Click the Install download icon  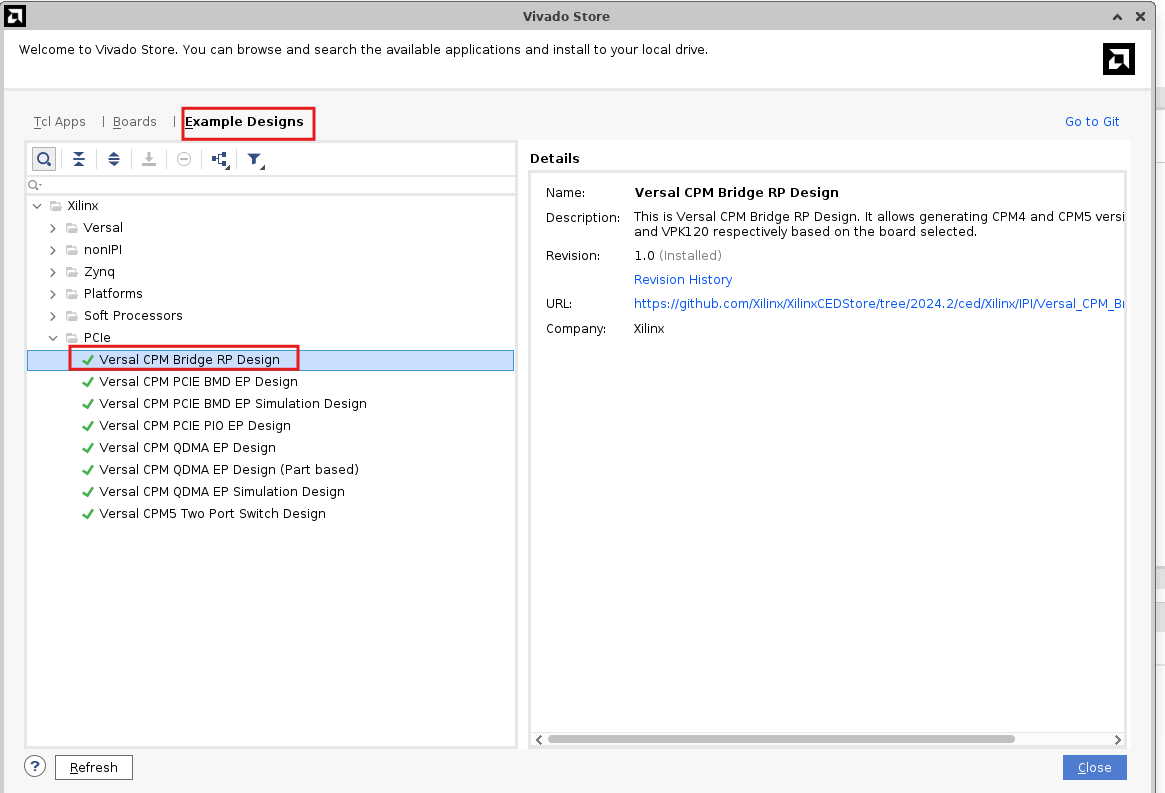point(149,159)
